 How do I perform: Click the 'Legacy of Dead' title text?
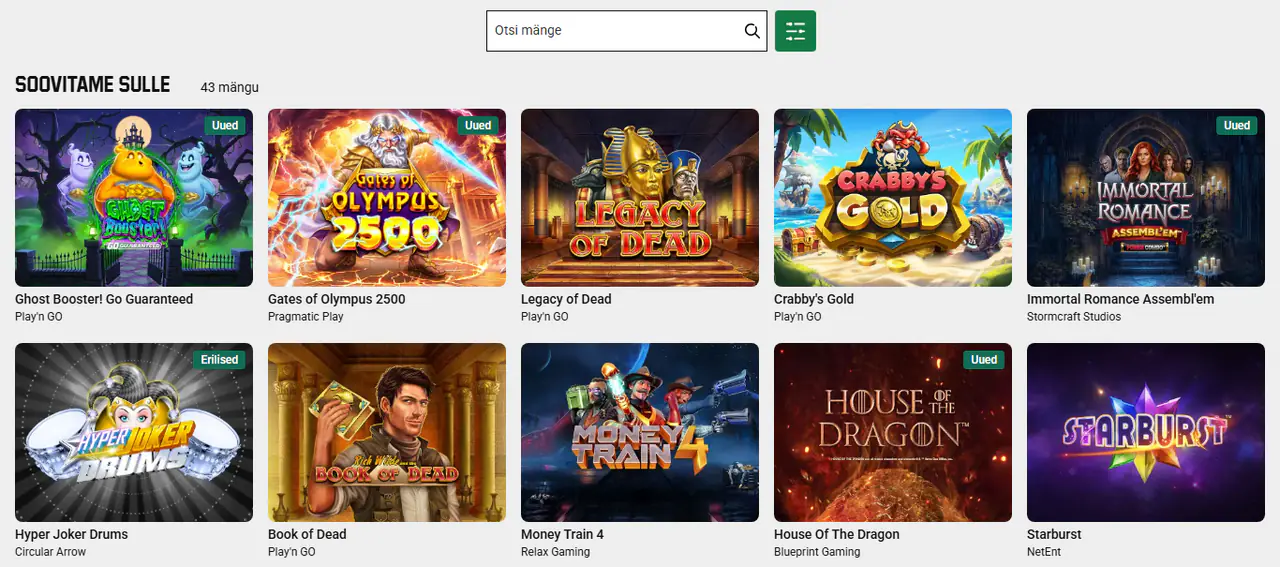coord(566,299)
